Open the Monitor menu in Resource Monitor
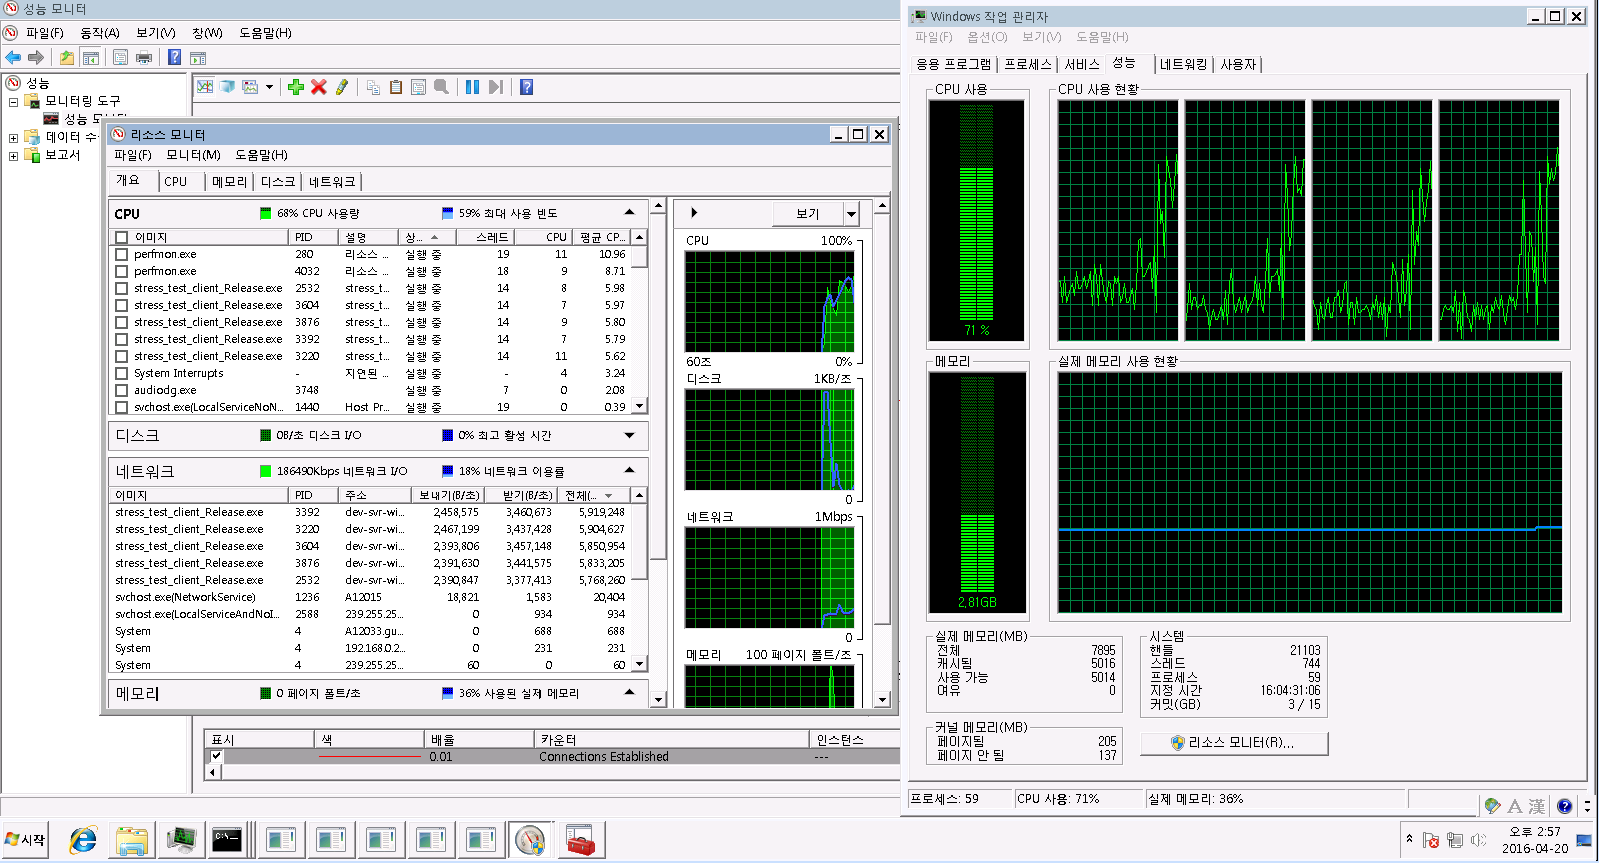The height and width of the screenshot is (863, 1599). (x=193, y=155)
